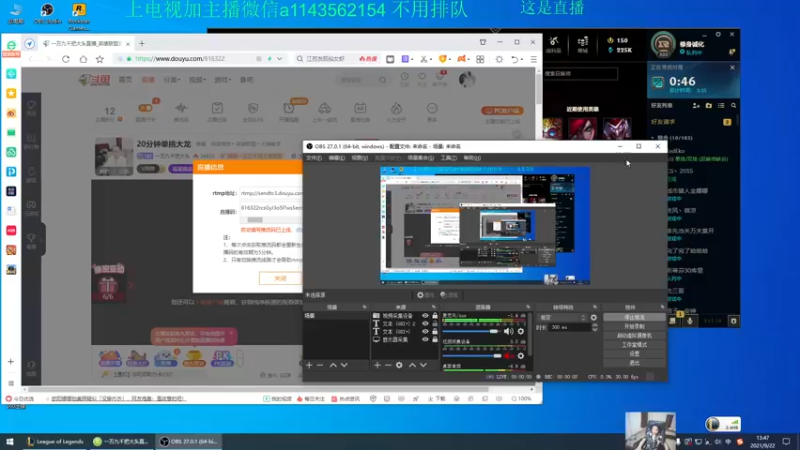Unmute the video capture device audio
Image resolution: width=800 pixels, height=450 pixels.
(509, 356)
